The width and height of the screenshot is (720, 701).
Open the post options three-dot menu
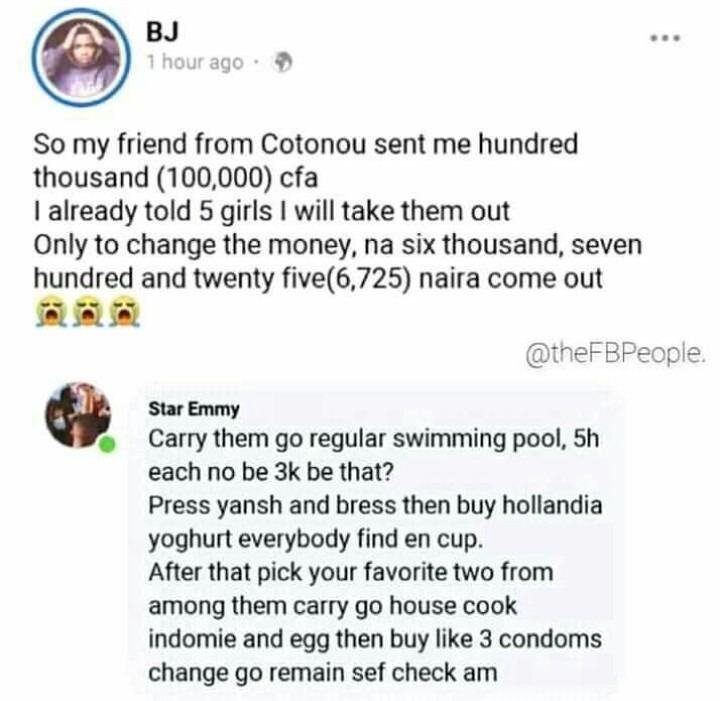tap(665, 39)
